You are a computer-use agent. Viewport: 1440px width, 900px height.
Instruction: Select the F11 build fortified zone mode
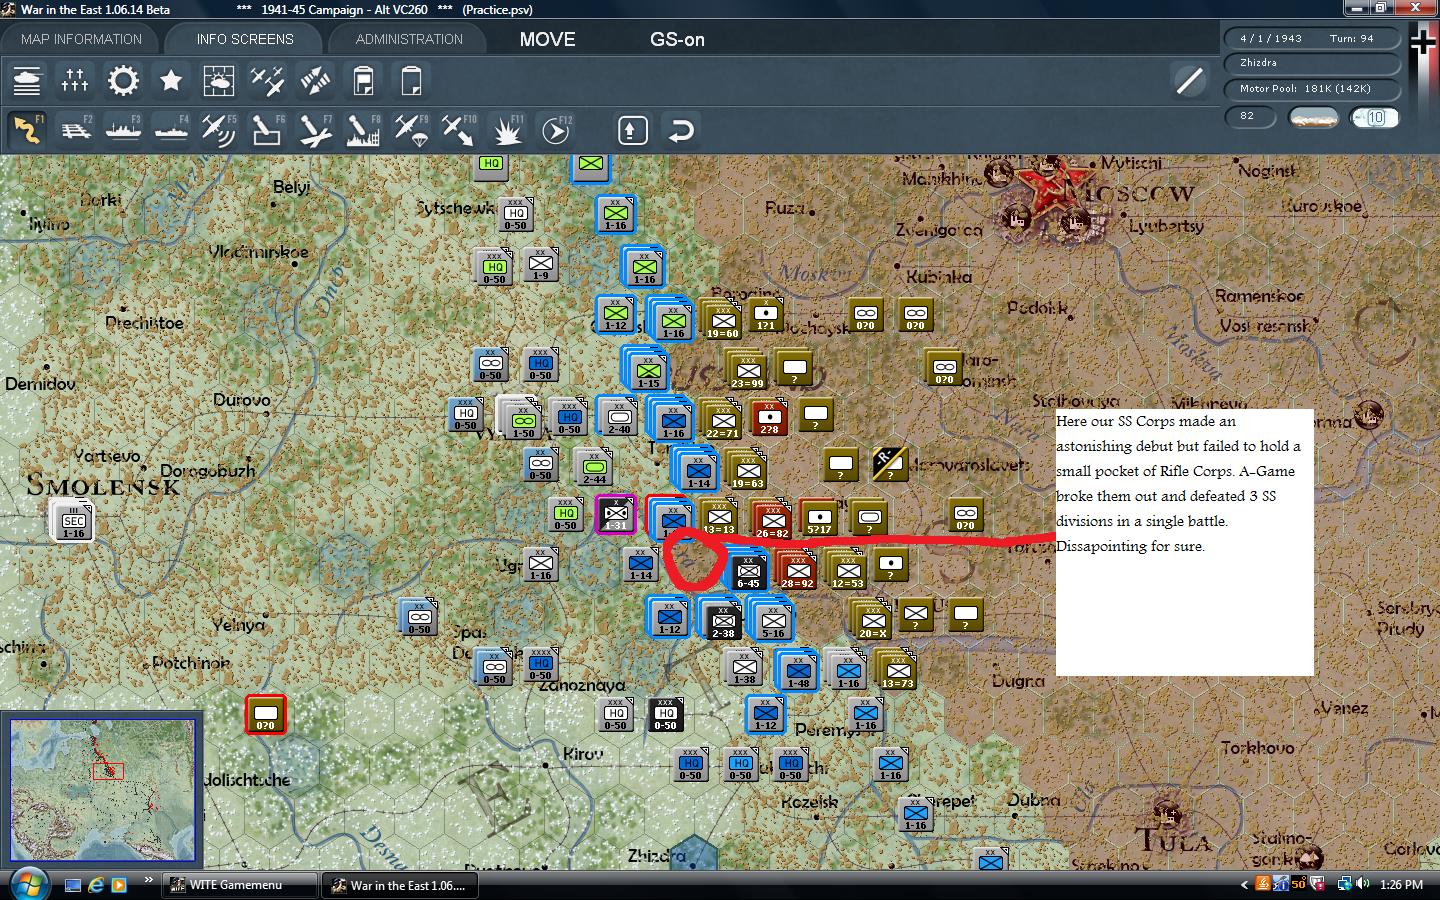click(x=507, y=130)
